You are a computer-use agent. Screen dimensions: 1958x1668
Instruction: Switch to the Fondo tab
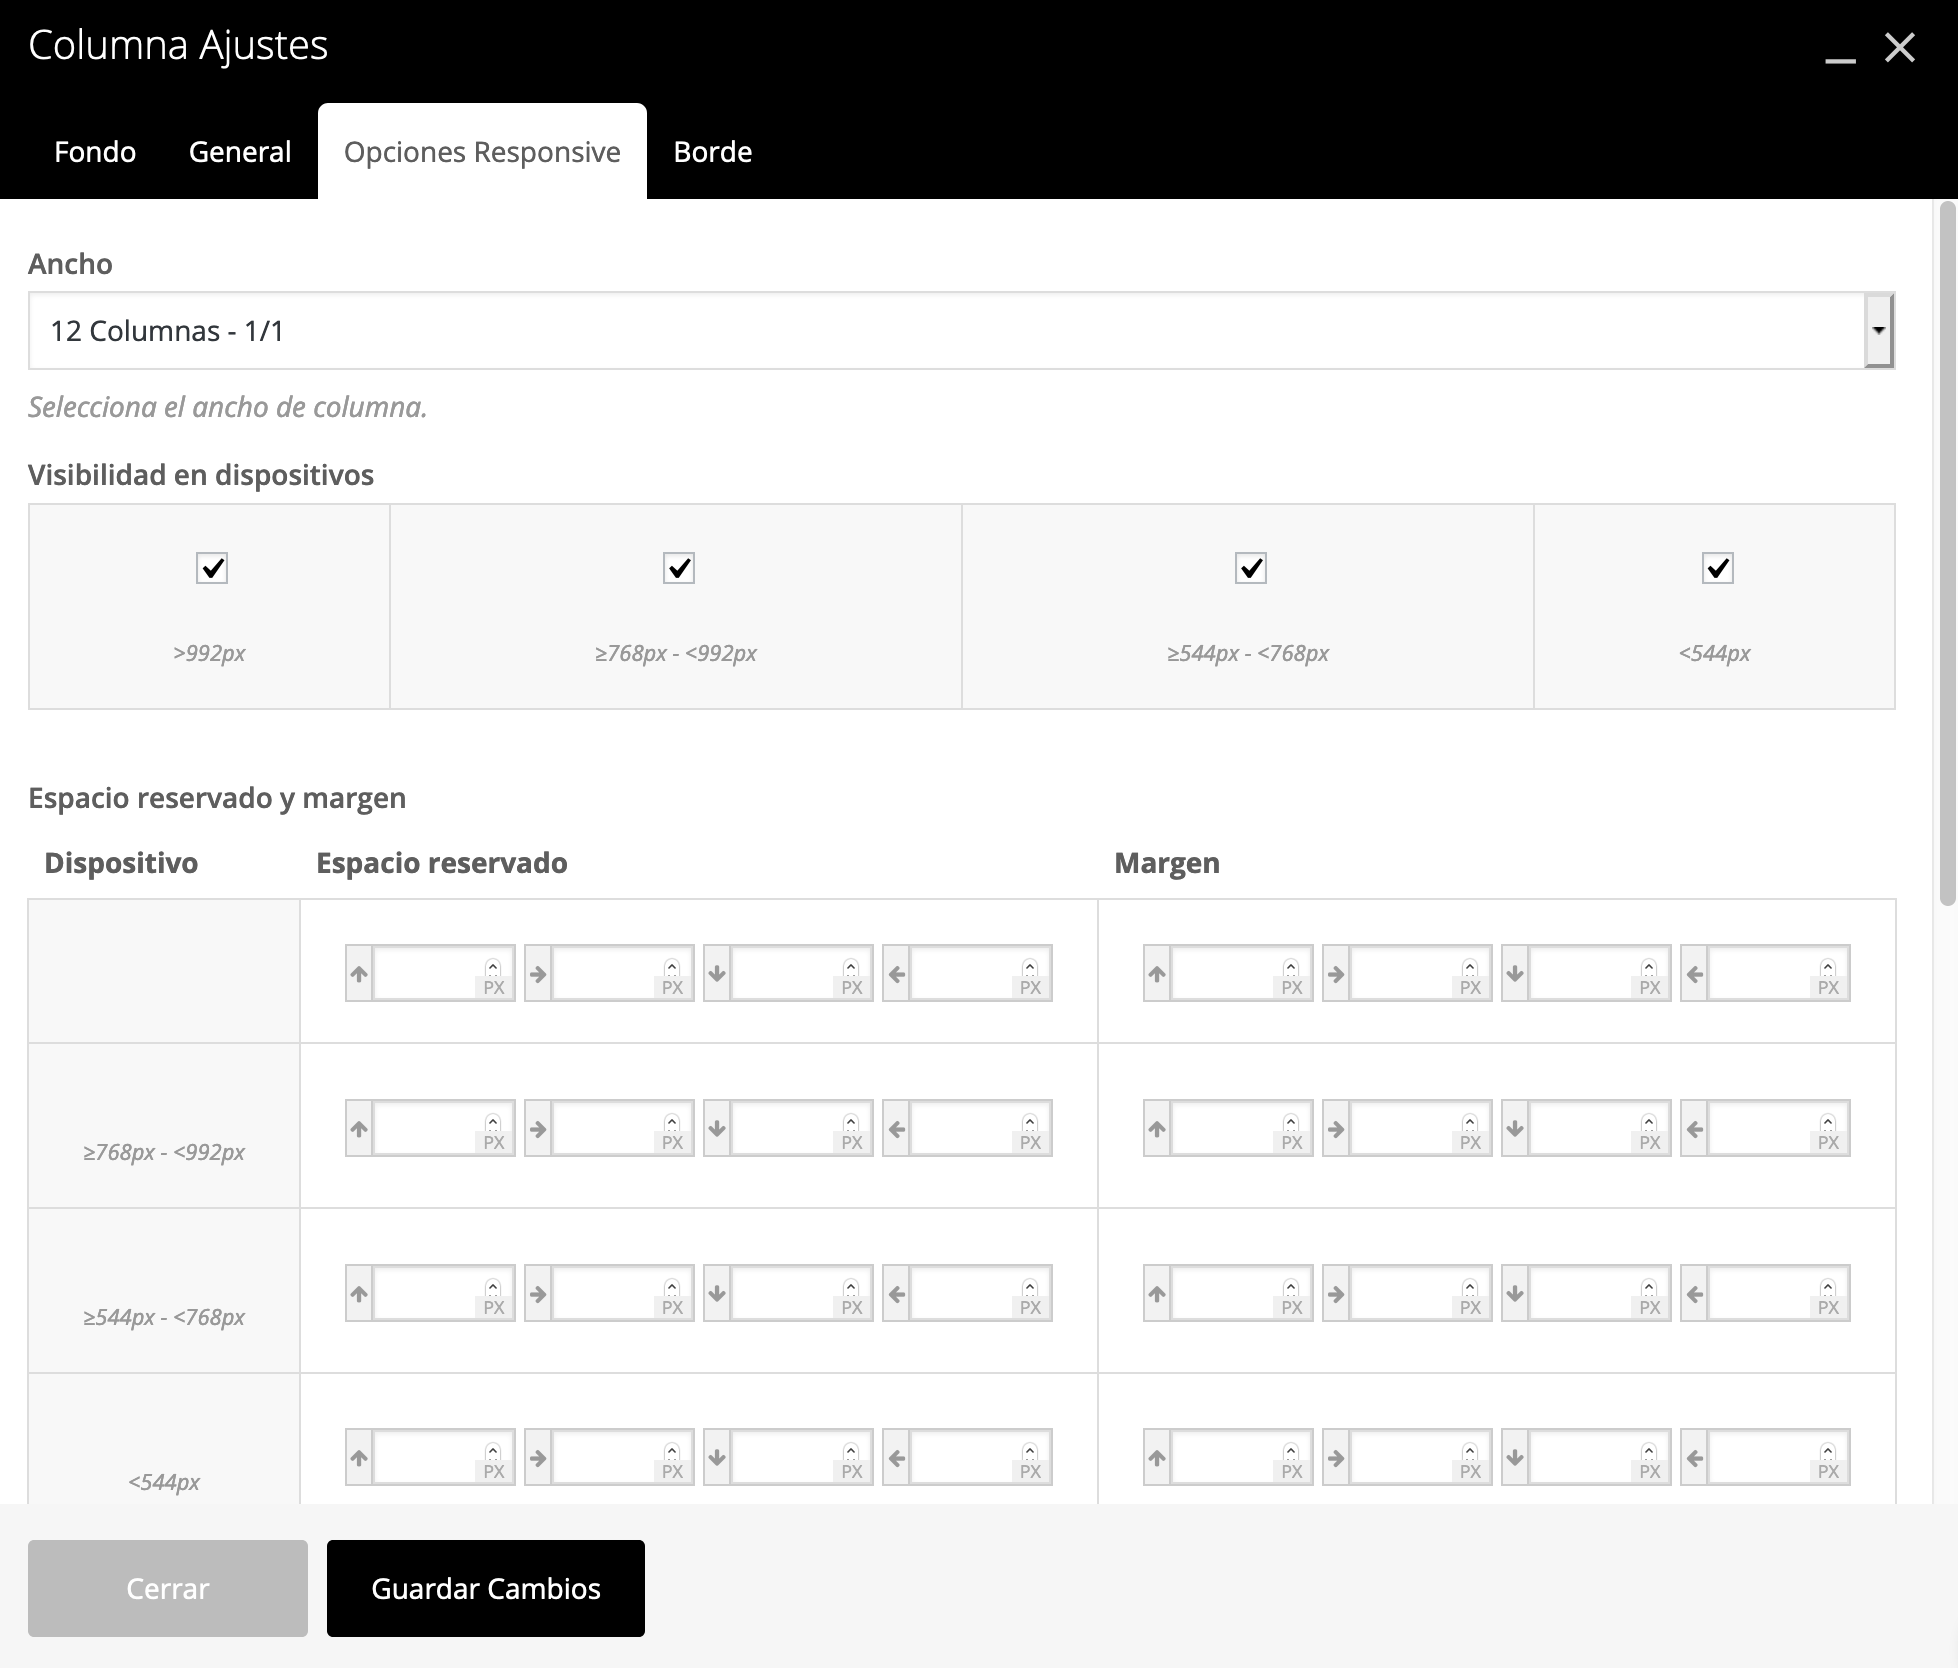coord(95,152)
